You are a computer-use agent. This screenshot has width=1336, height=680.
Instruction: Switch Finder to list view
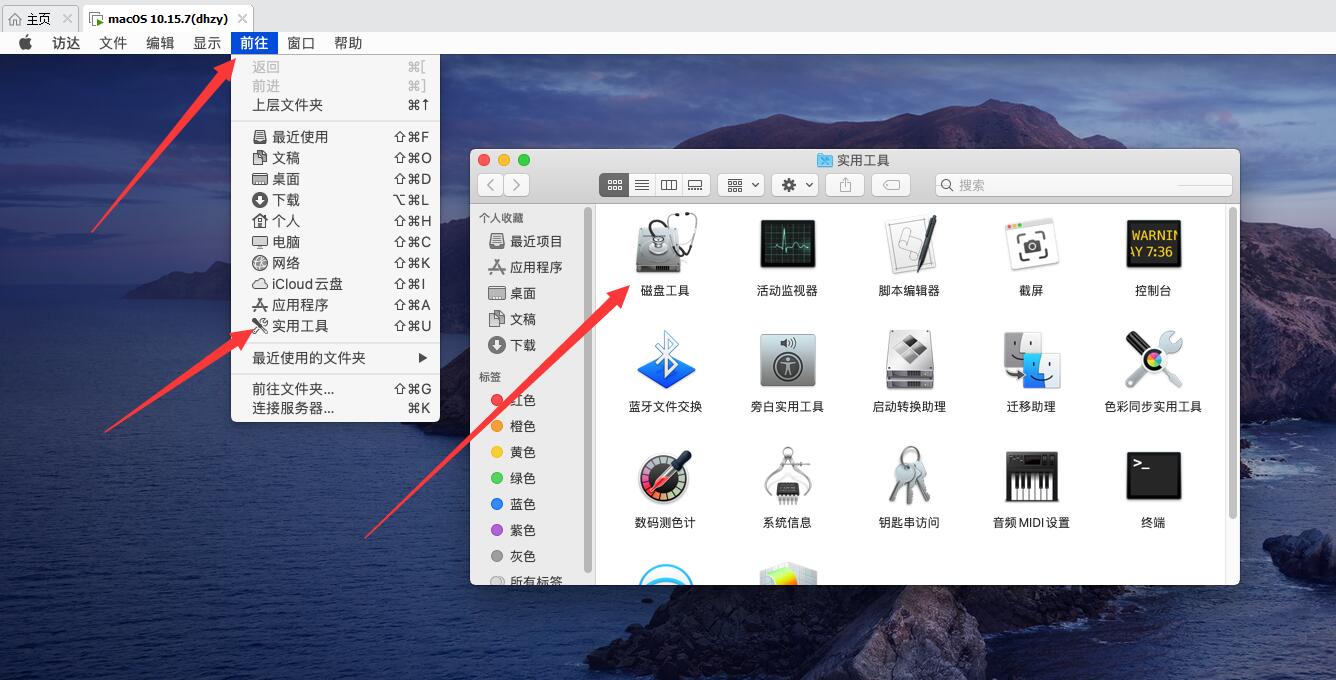tap(642, 185)
